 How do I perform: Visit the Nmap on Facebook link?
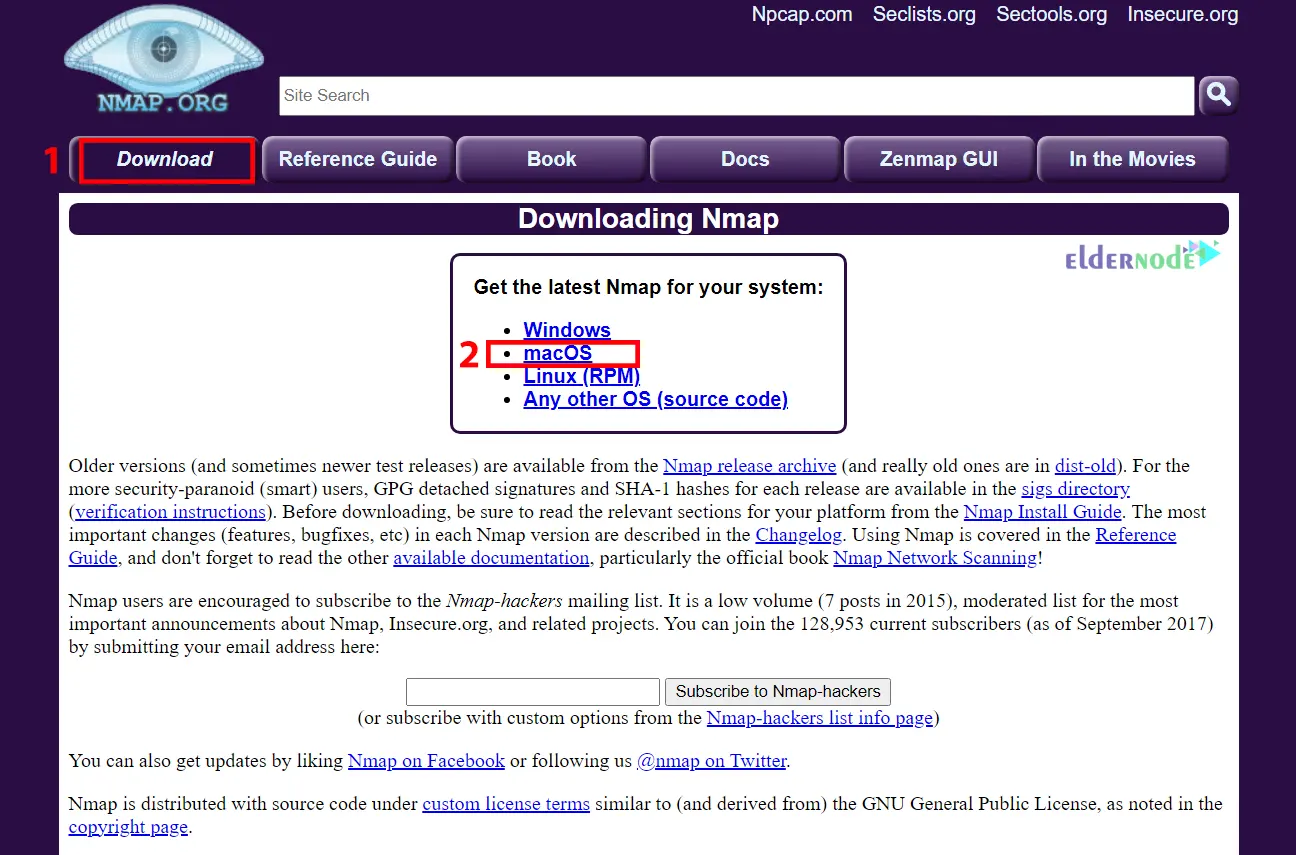(426, 761)
